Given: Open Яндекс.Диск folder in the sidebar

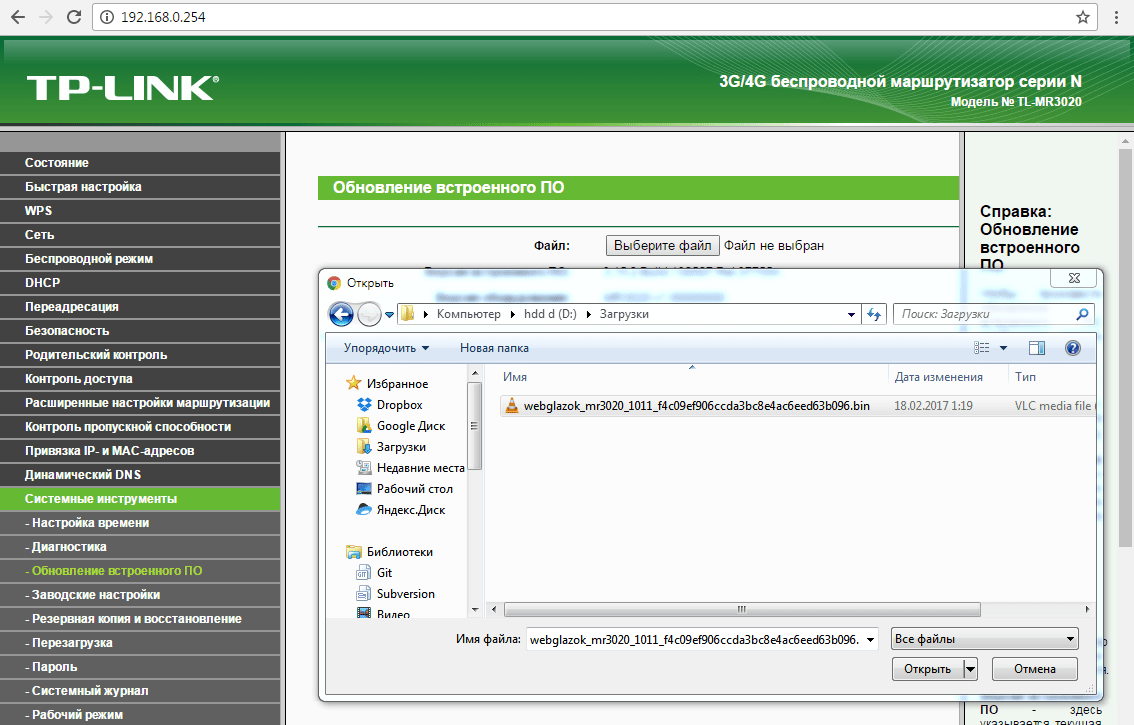Looking at the screenshot, I should (x=410, y=510).
